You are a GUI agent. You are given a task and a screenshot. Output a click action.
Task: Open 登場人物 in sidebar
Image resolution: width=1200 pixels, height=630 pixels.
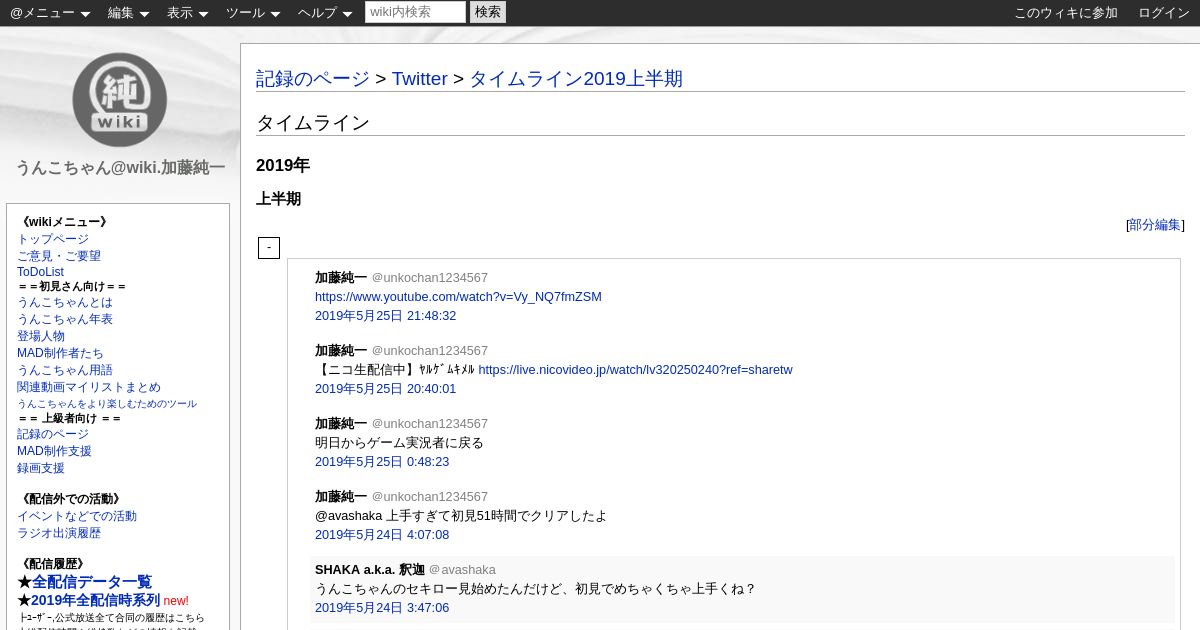(41, 336)
